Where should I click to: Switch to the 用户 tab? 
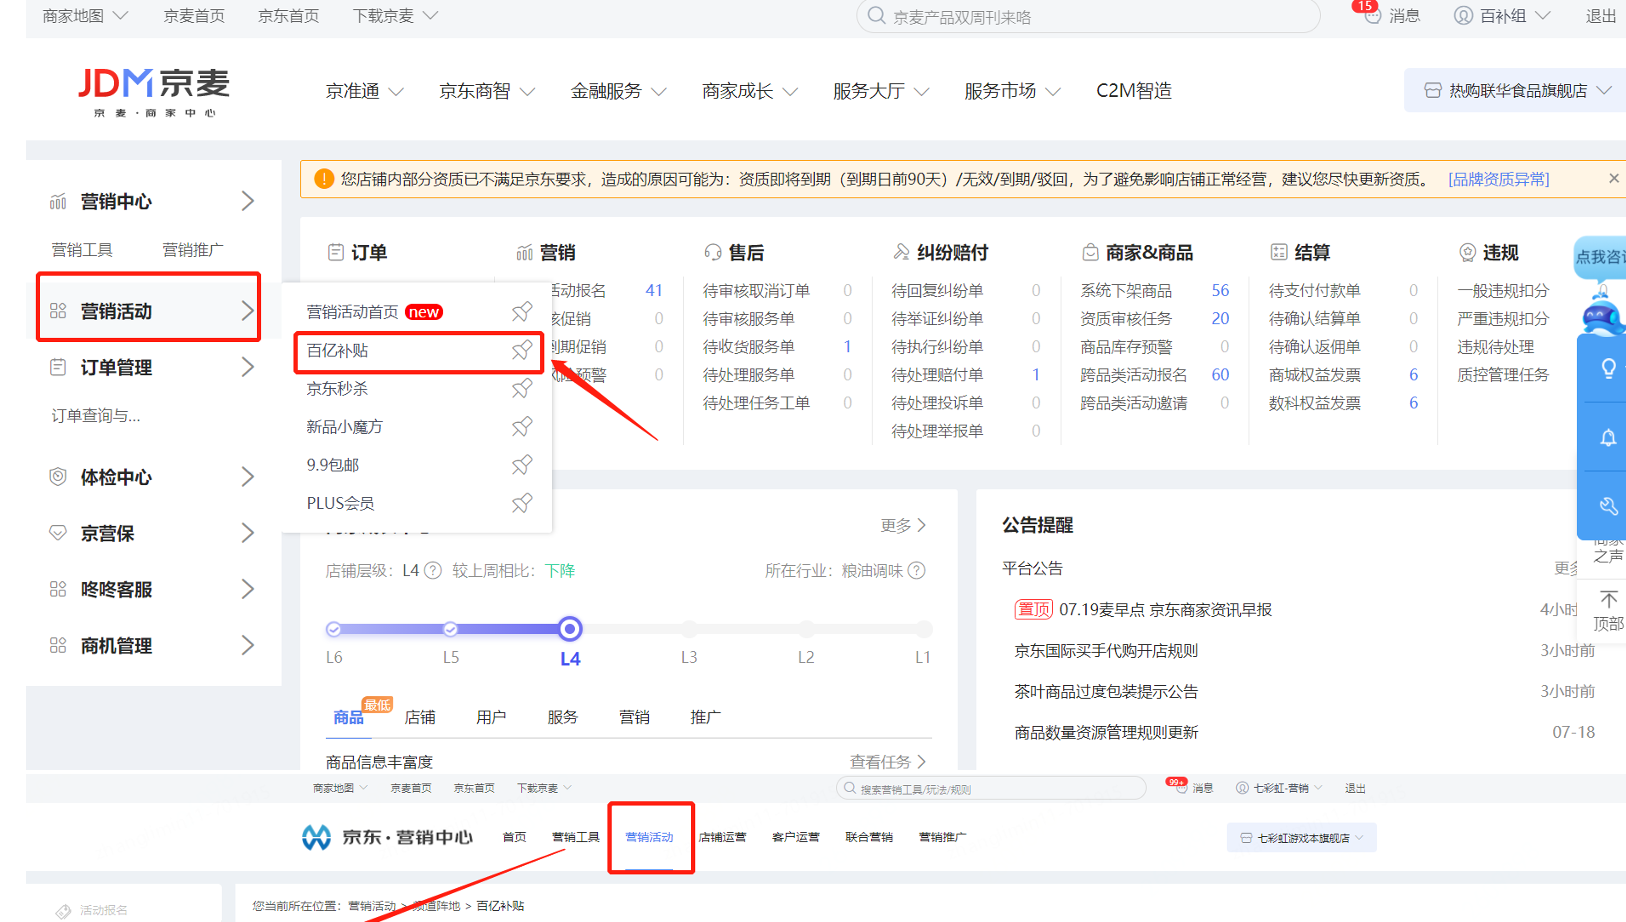pos(491,717)
